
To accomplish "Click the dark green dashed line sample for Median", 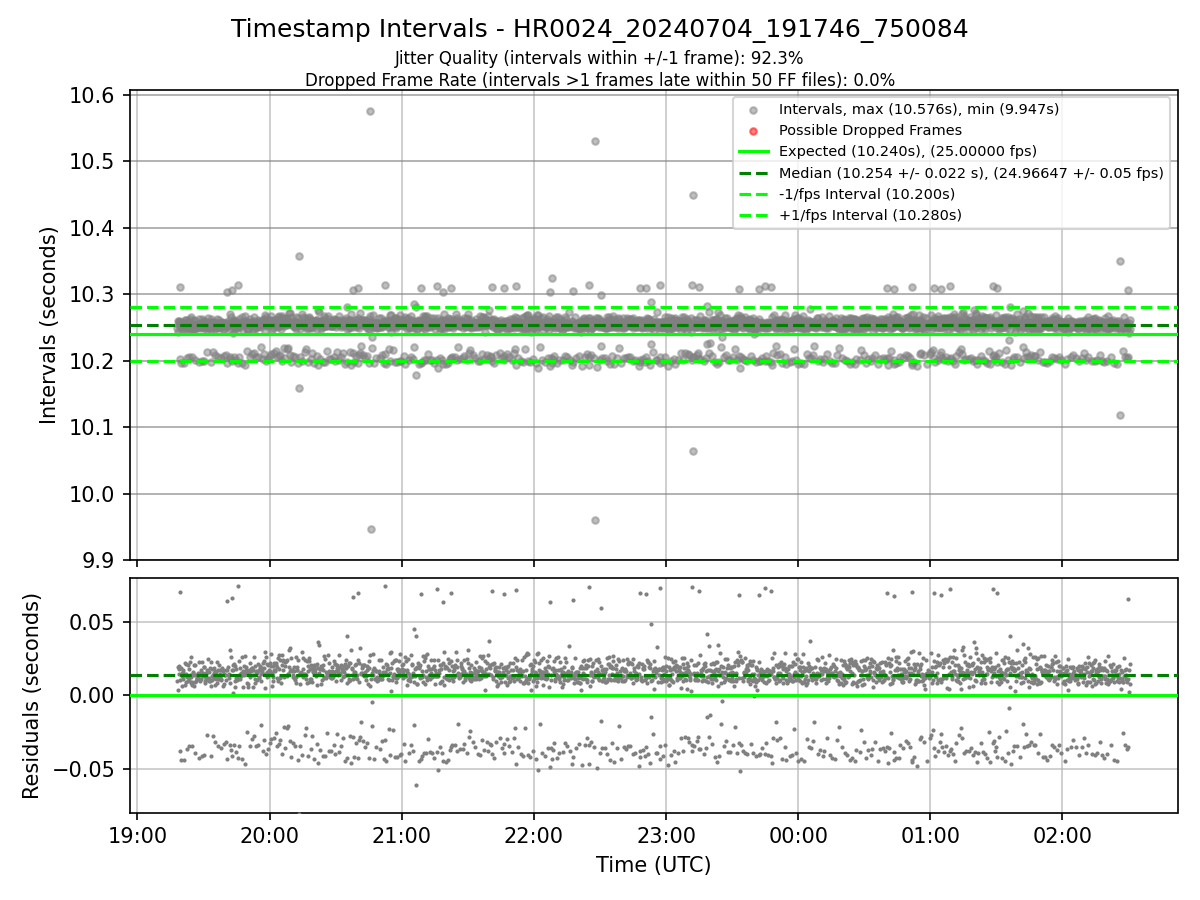I will 754,173.
